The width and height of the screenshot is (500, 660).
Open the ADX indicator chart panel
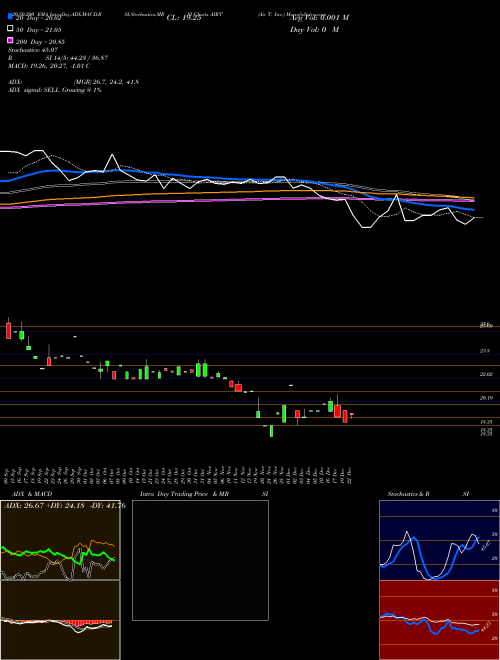pos(60,540)
